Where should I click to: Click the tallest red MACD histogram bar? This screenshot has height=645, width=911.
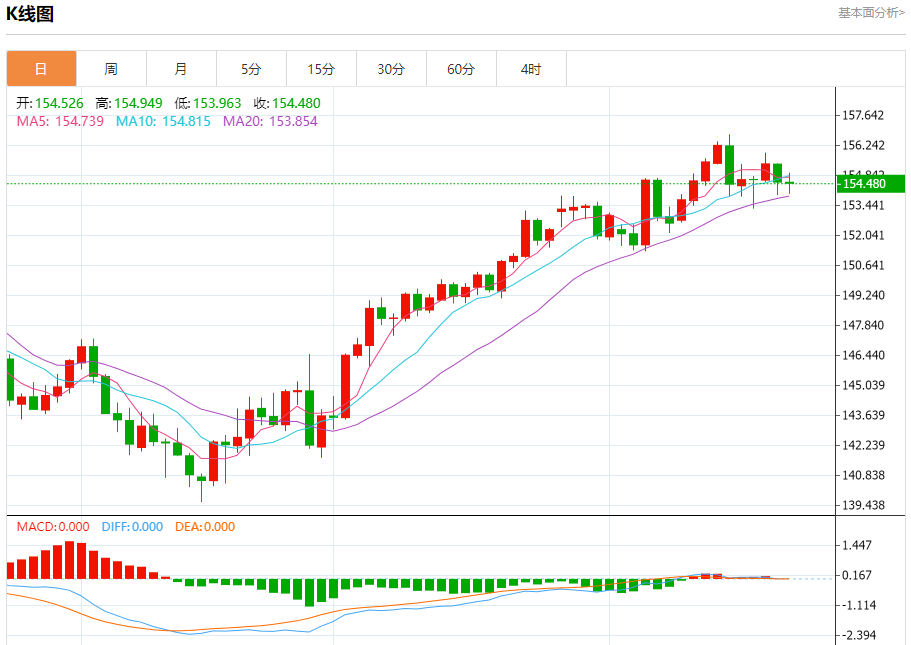[69, 560]
